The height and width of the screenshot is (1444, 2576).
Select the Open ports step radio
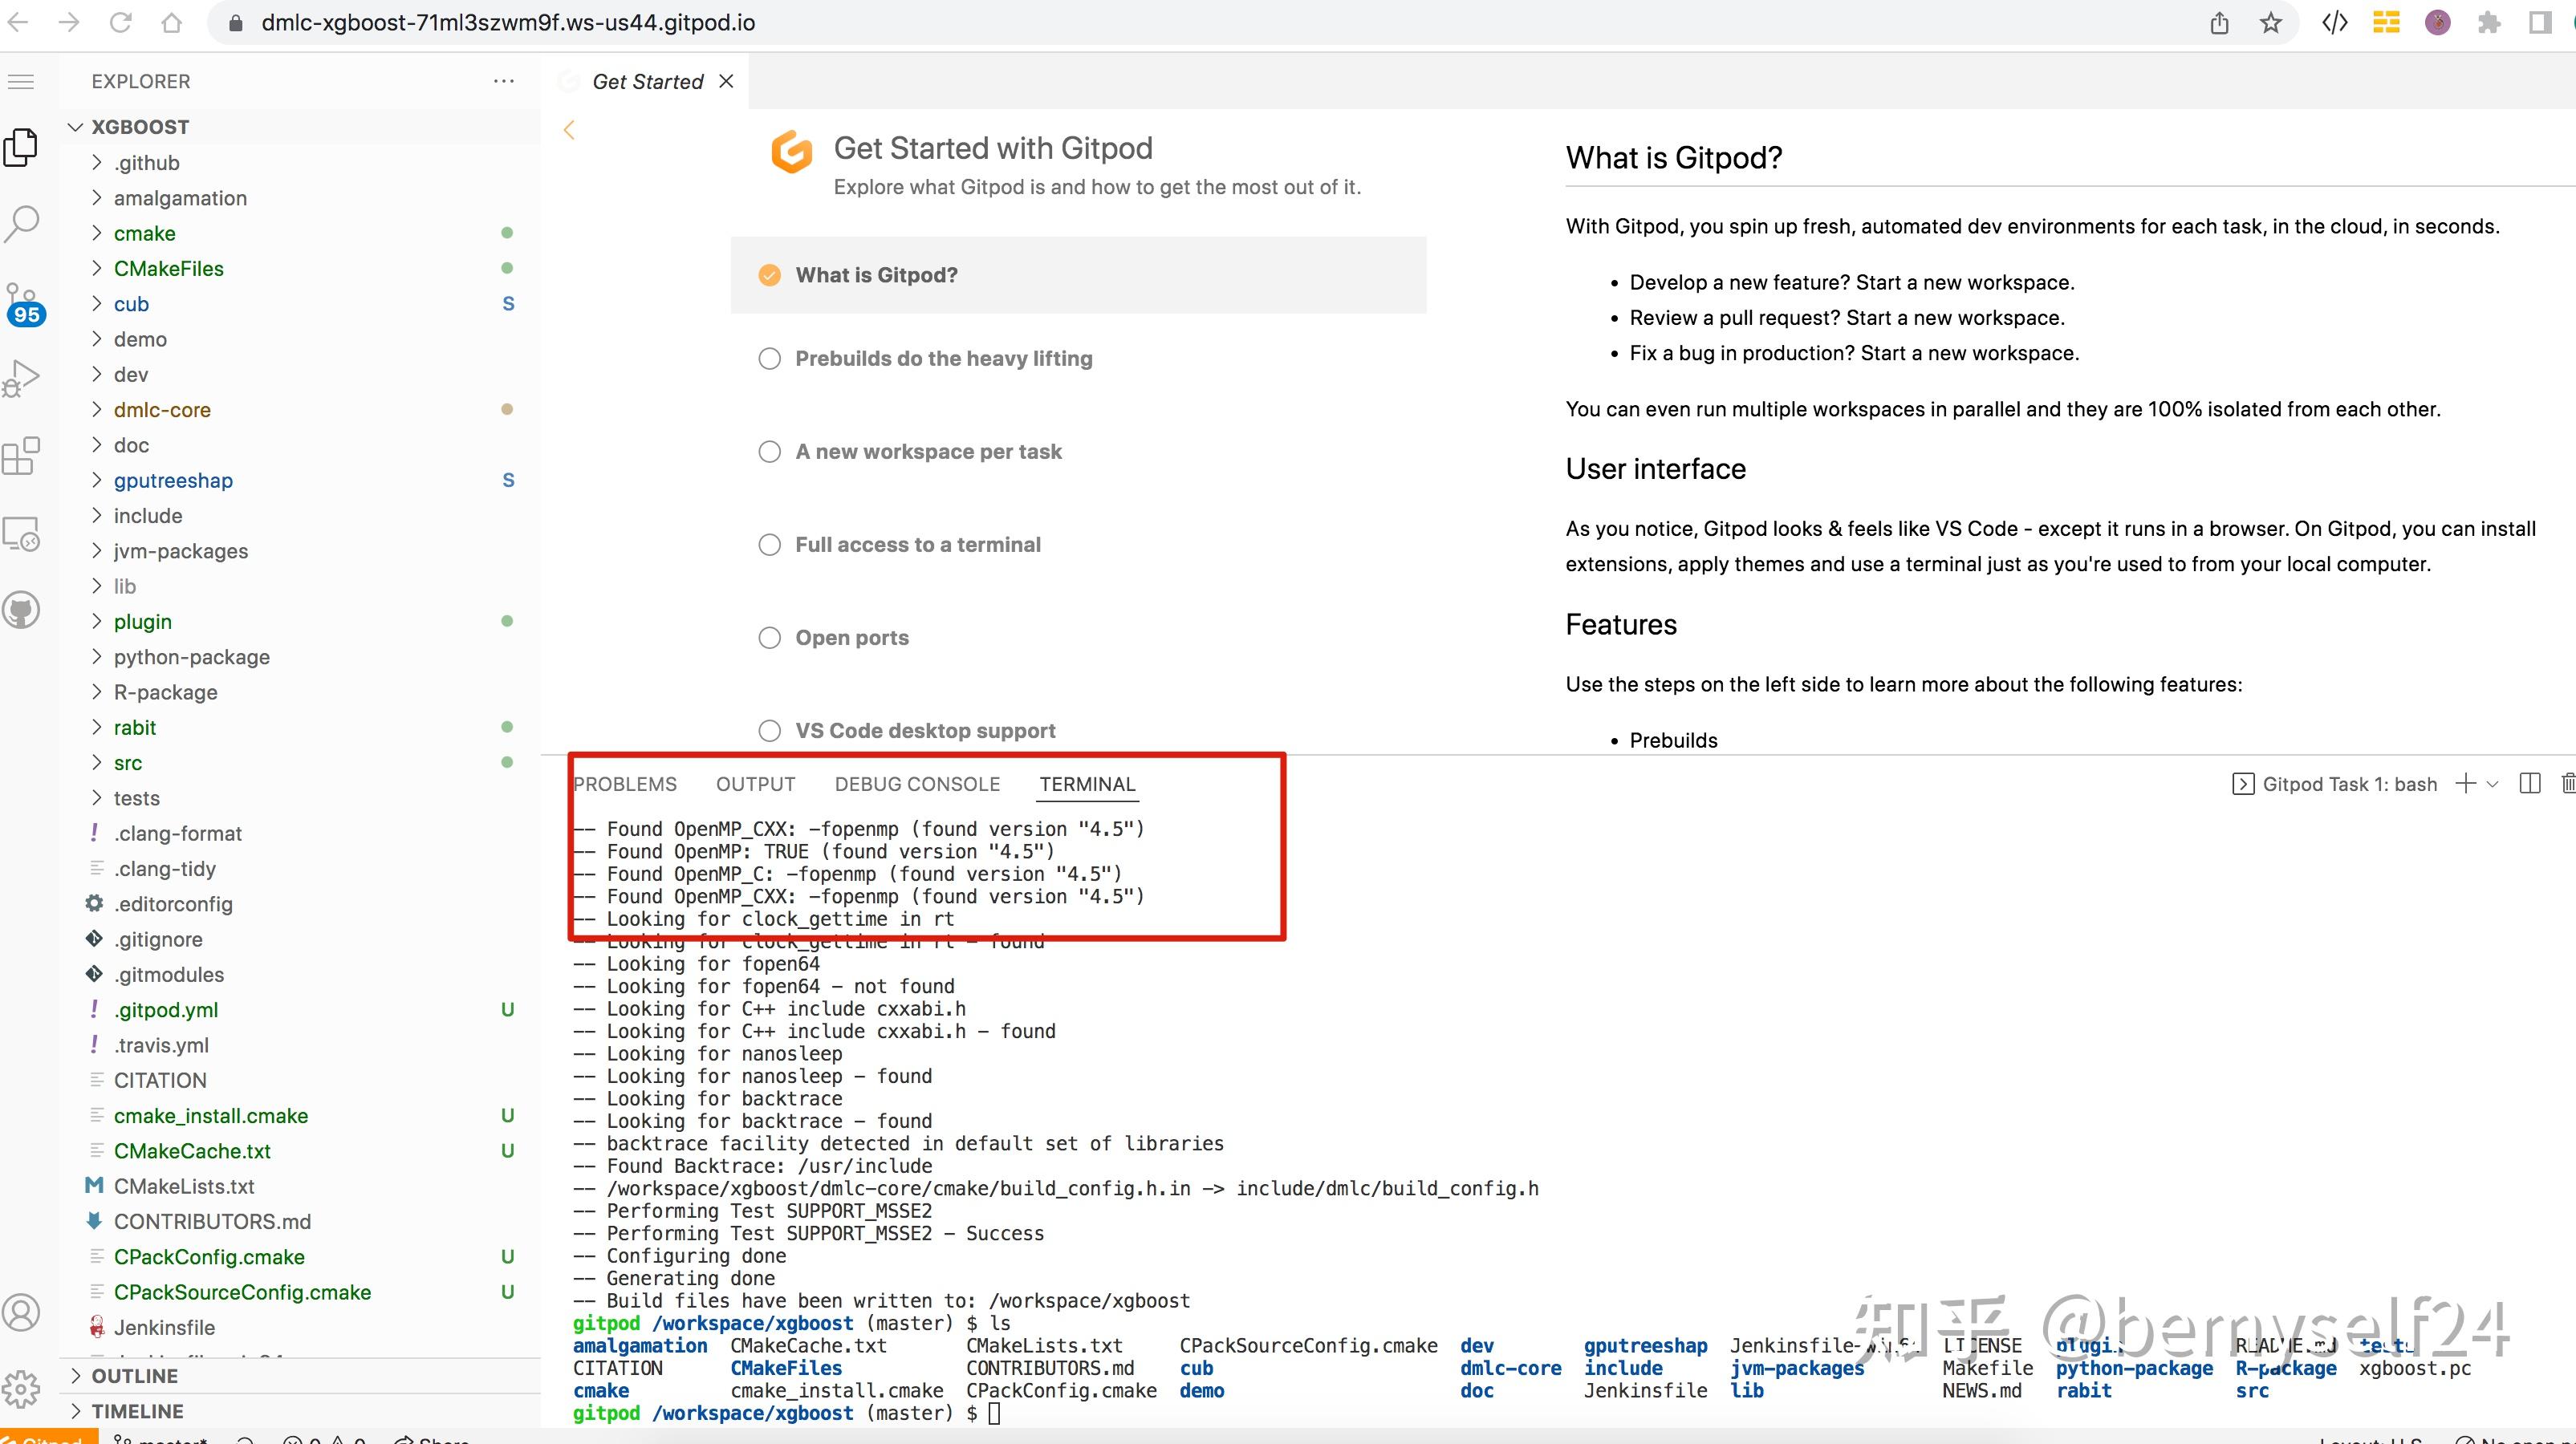coord(769,638)
